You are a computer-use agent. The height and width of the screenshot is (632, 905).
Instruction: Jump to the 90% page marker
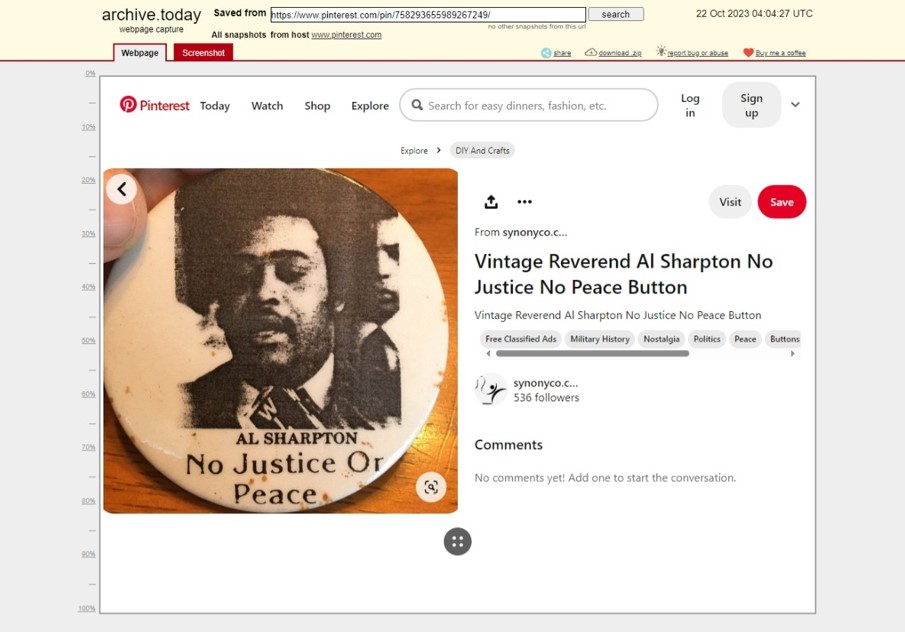(x=88, y=554)
